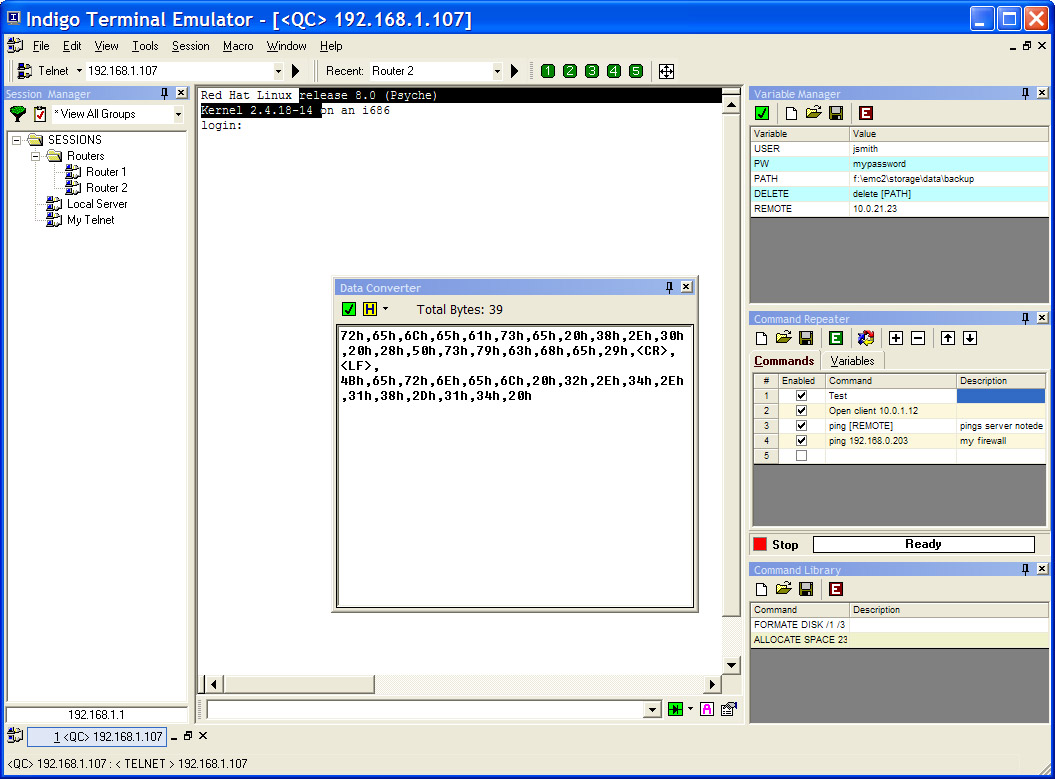Open the Tools menu
1055x779 pixels.
coord(145,46)
